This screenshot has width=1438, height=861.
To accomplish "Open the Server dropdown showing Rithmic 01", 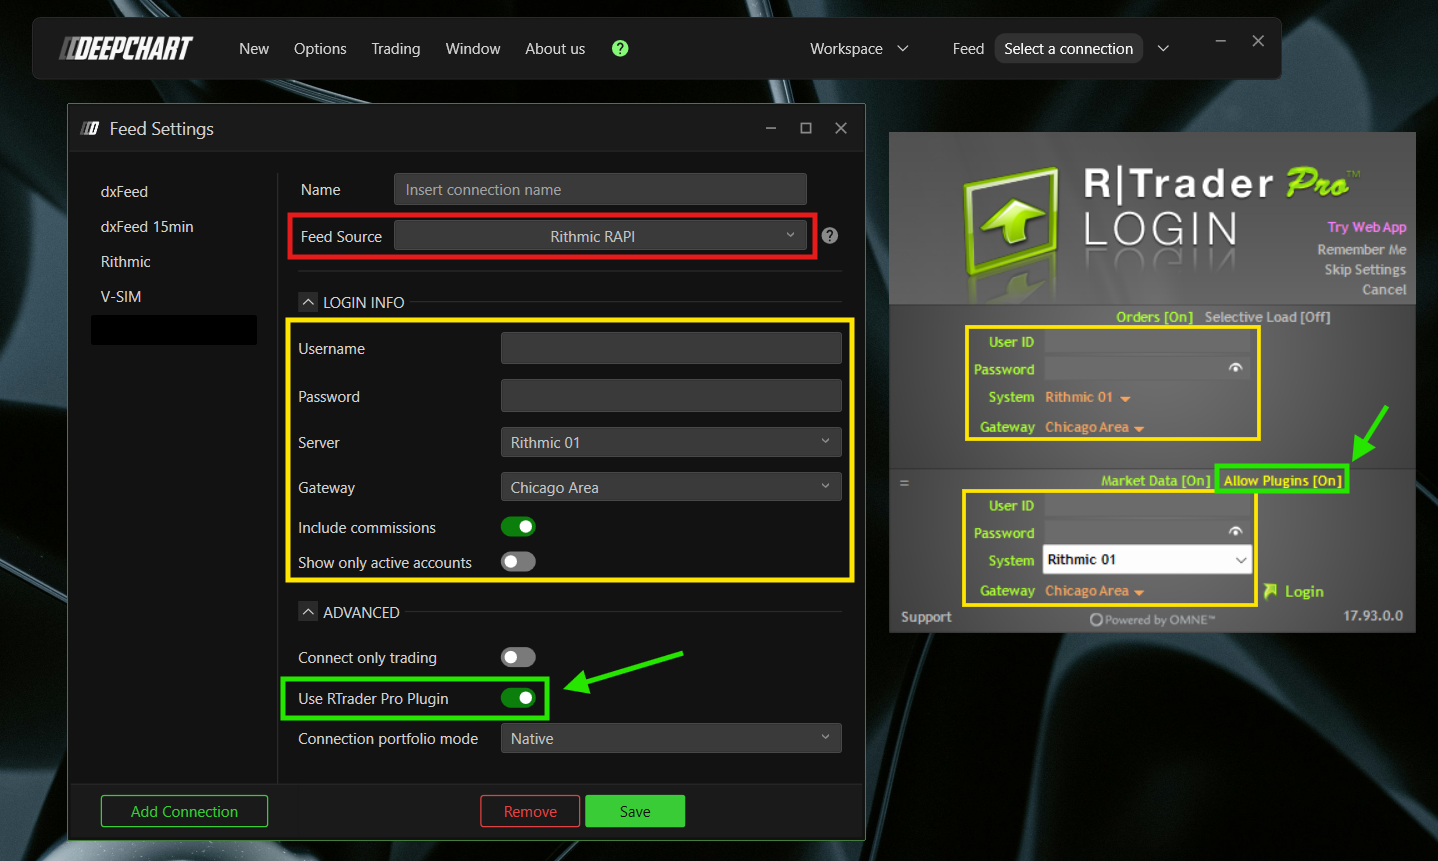I will [x=671, y=442].
